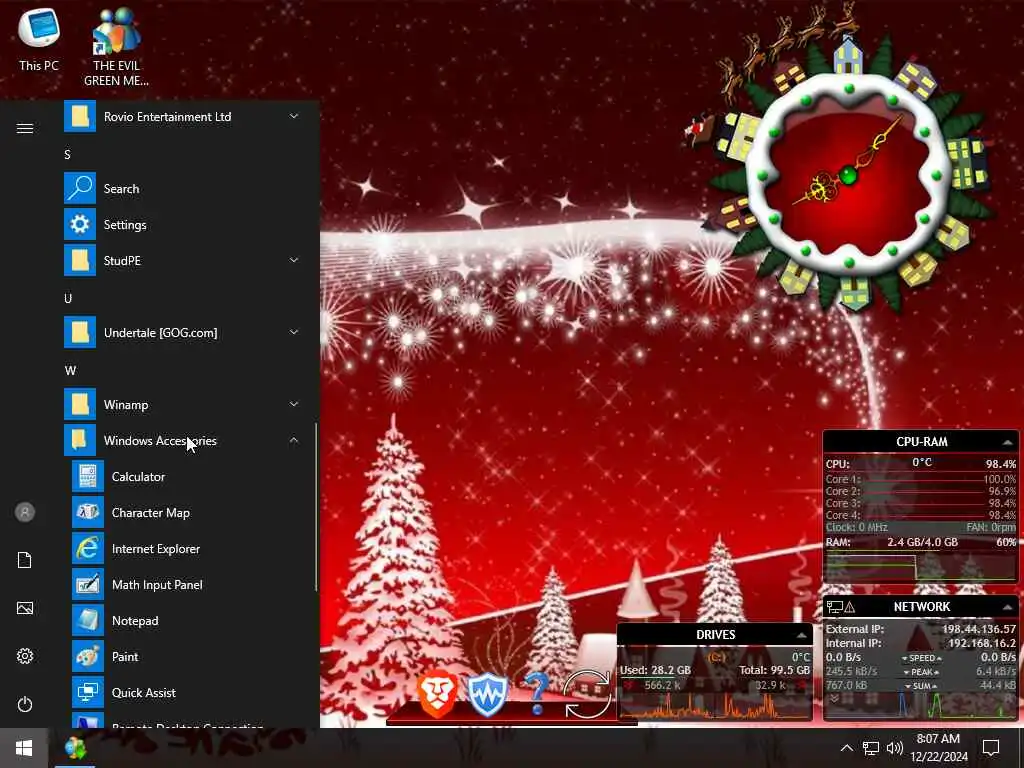Select the This PC desktop icon
The image size is (1024, 768).
[x=39, y=39]
